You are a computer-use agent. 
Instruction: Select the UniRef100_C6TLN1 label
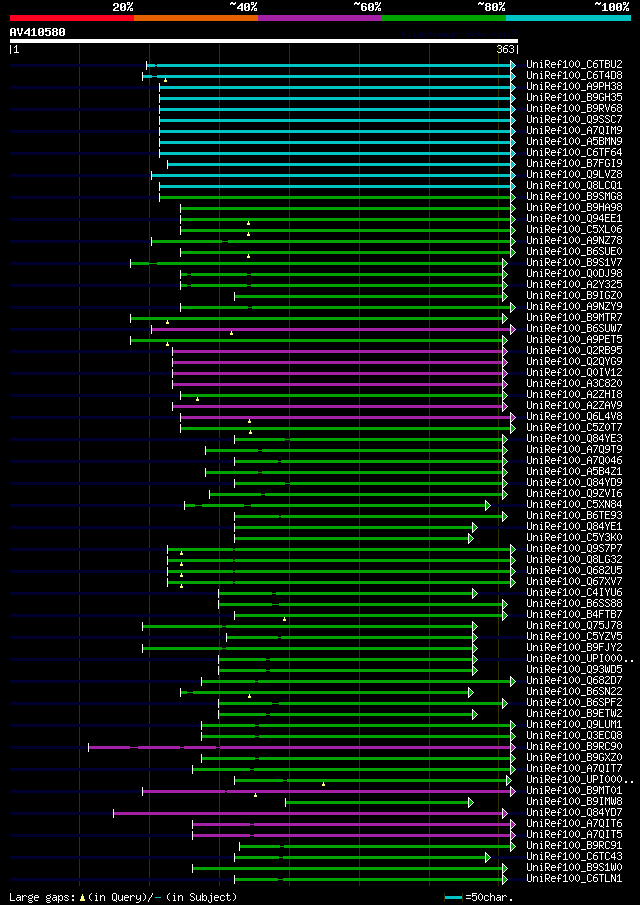[574, 879]
